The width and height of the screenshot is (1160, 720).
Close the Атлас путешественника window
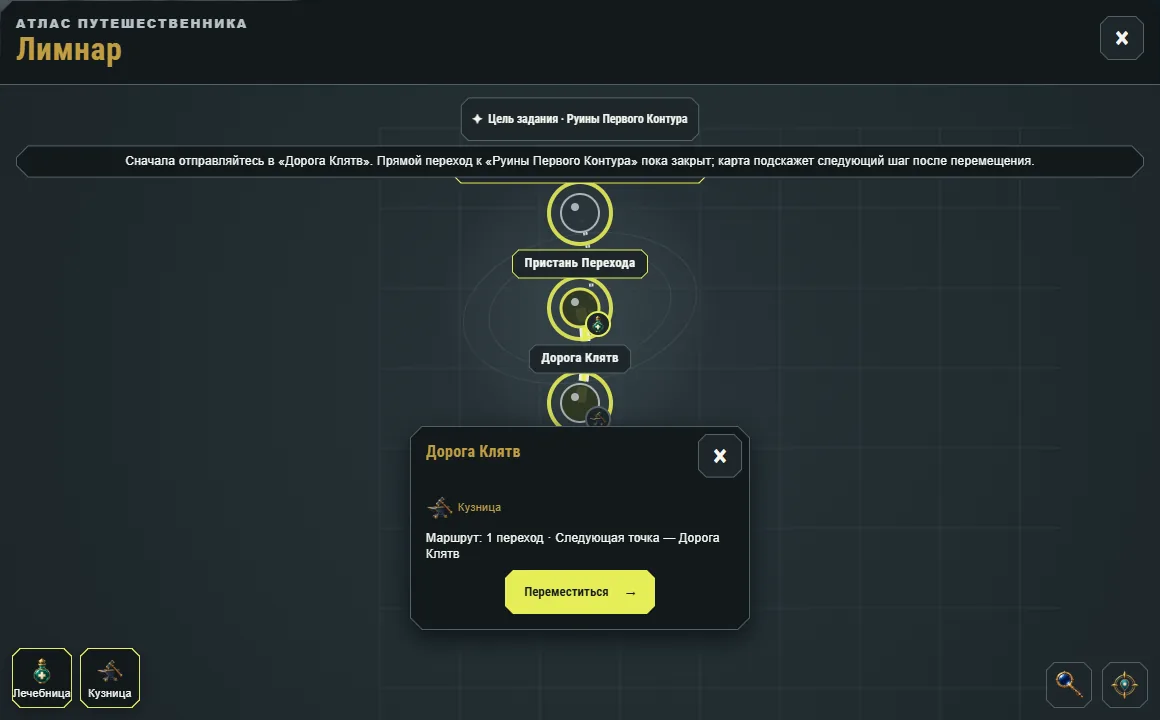pyautogui.click(x=1122, y=38)
